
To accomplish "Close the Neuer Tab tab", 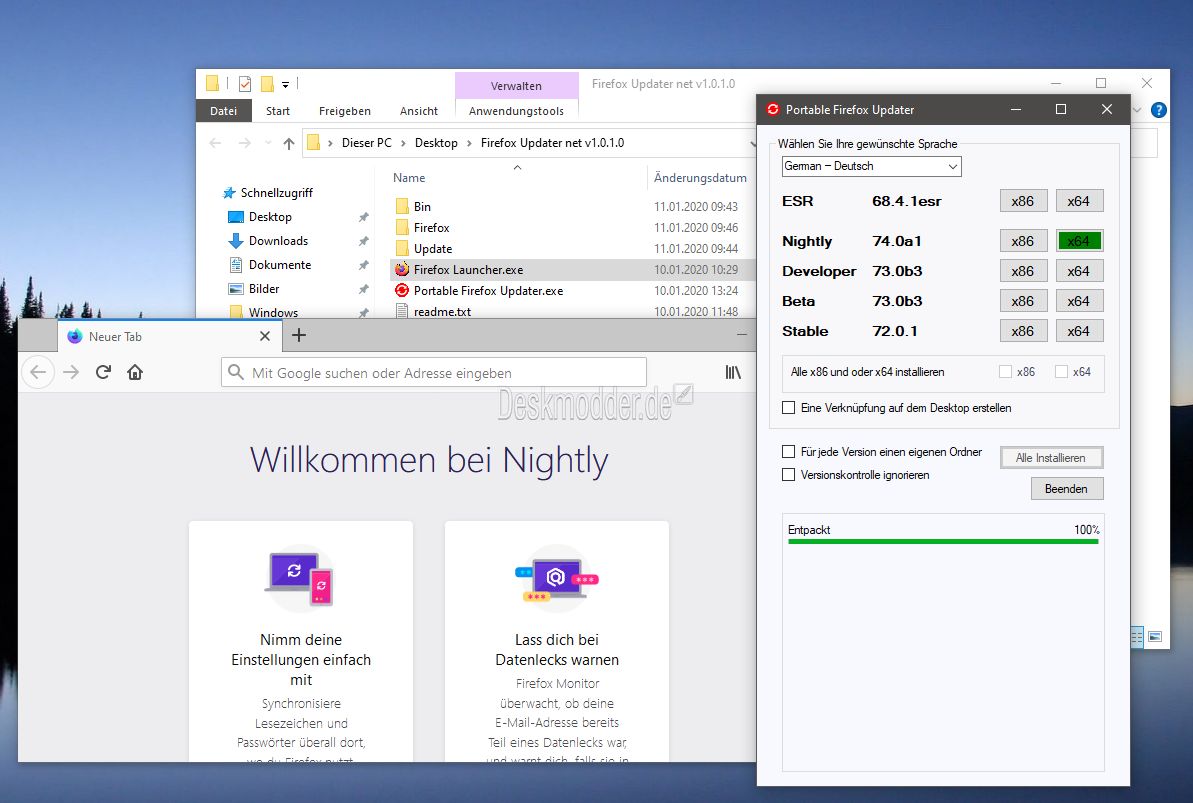I will (265, 336).
